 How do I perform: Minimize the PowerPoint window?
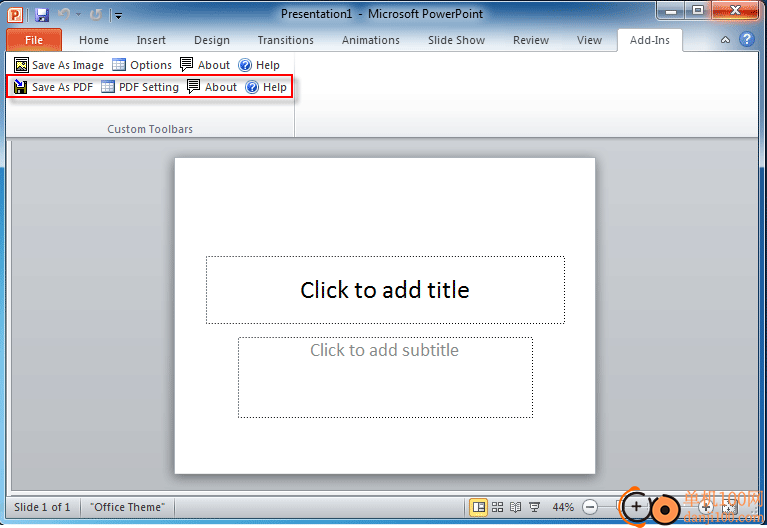pos(671,11)
